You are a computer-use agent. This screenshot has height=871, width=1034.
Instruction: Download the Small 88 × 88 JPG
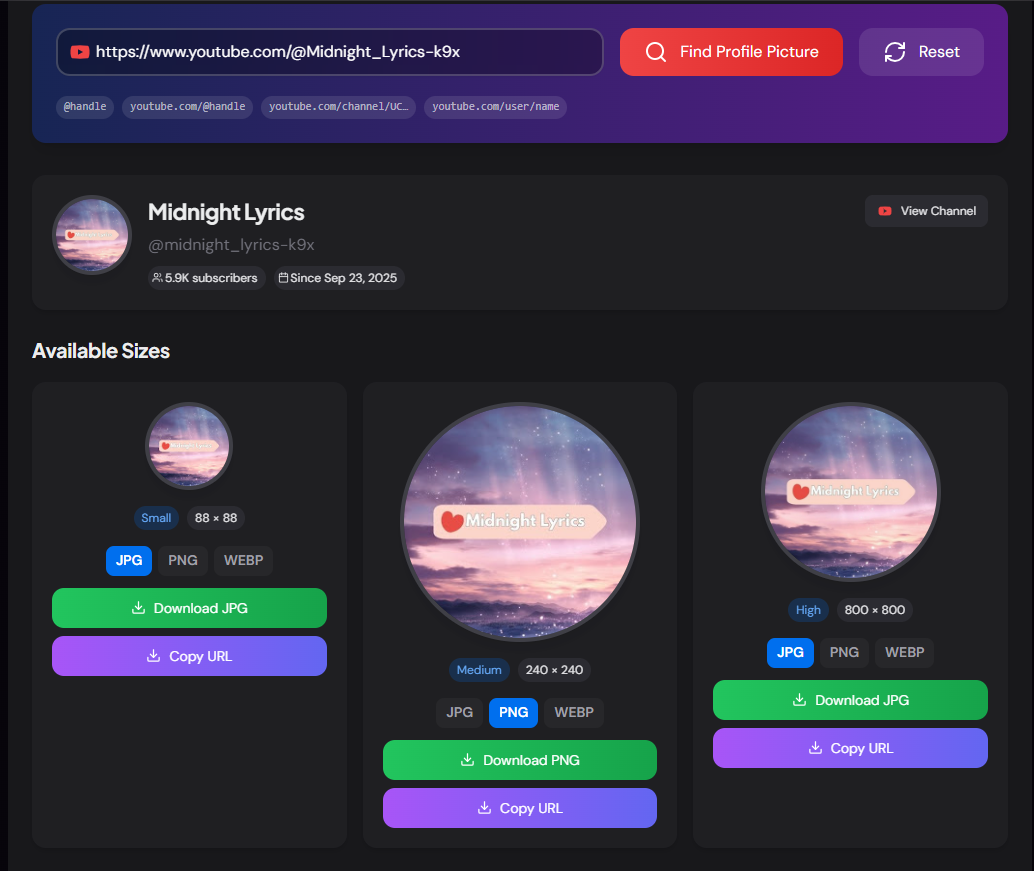click(189, 608)
